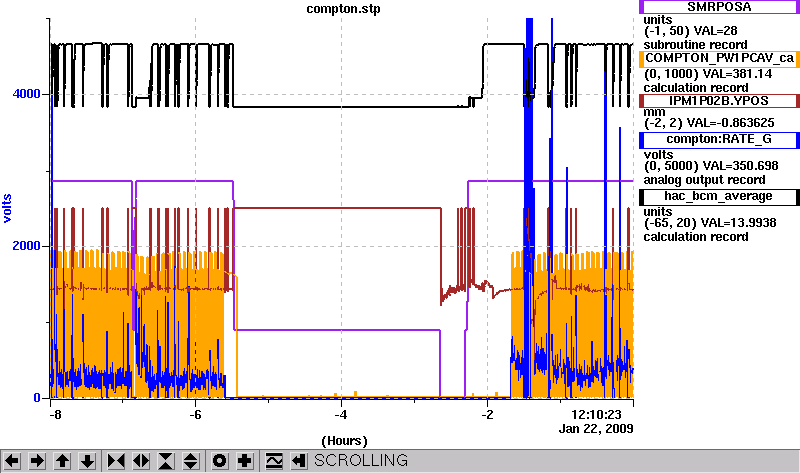Screen dimensions: 800x473
Task: Click the -4 hours x-axis tick label
Action: coord(341,414)
